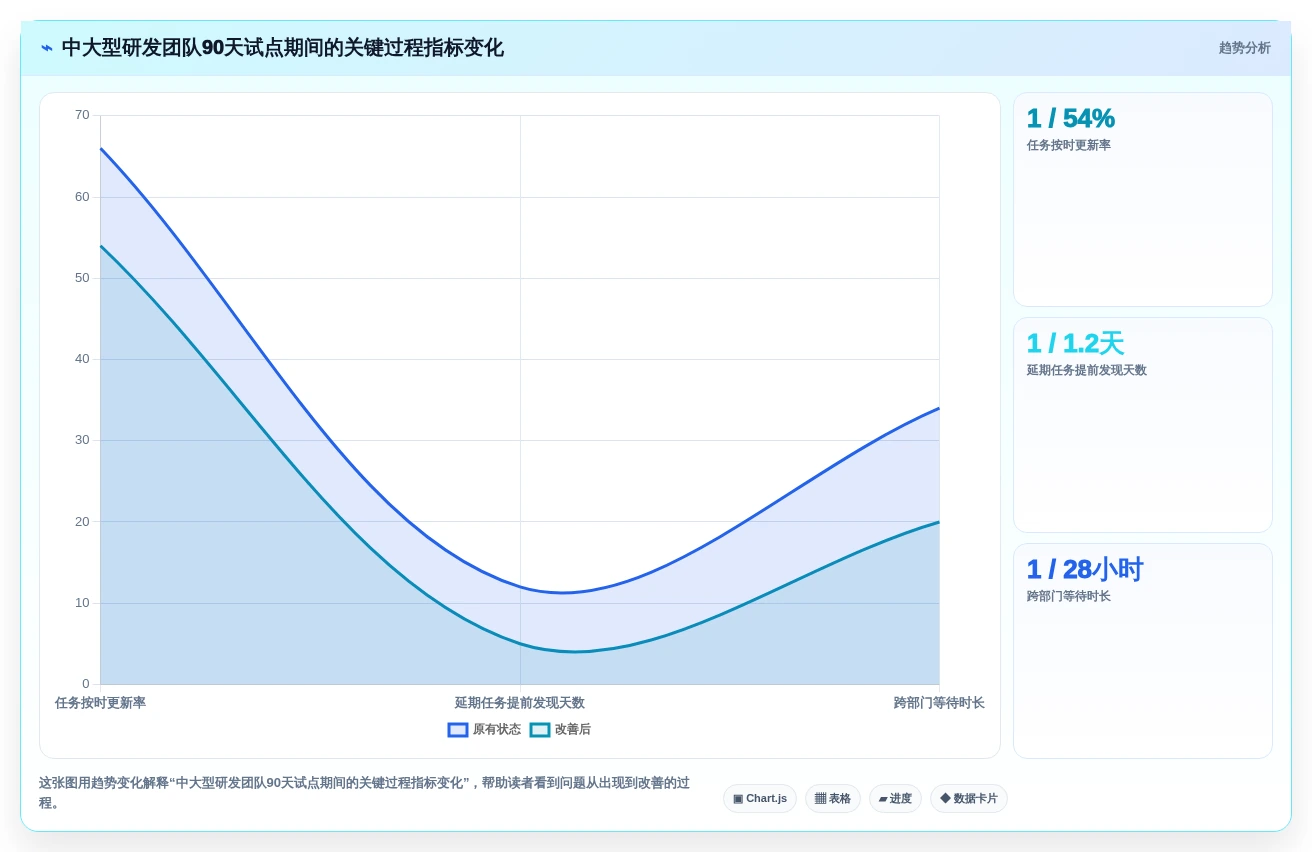1312x852 pixels.
Task: Click the 趋势分析 label in header
Action: coord(1244,48)
